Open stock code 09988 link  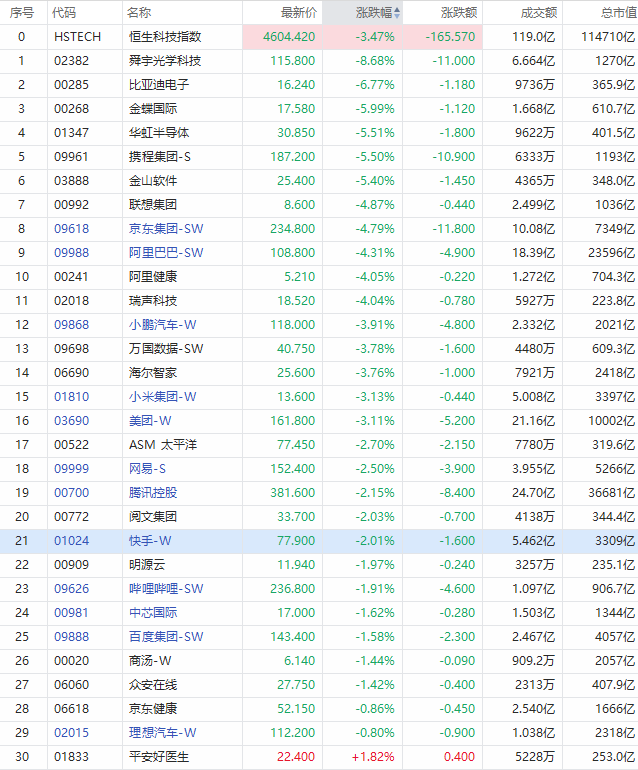tap(72, 253)
